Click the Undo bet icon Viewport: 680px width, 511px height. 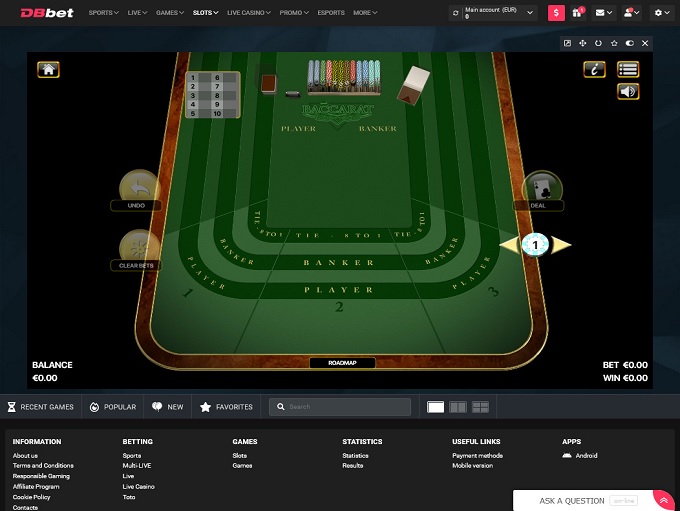coord(137,187)
